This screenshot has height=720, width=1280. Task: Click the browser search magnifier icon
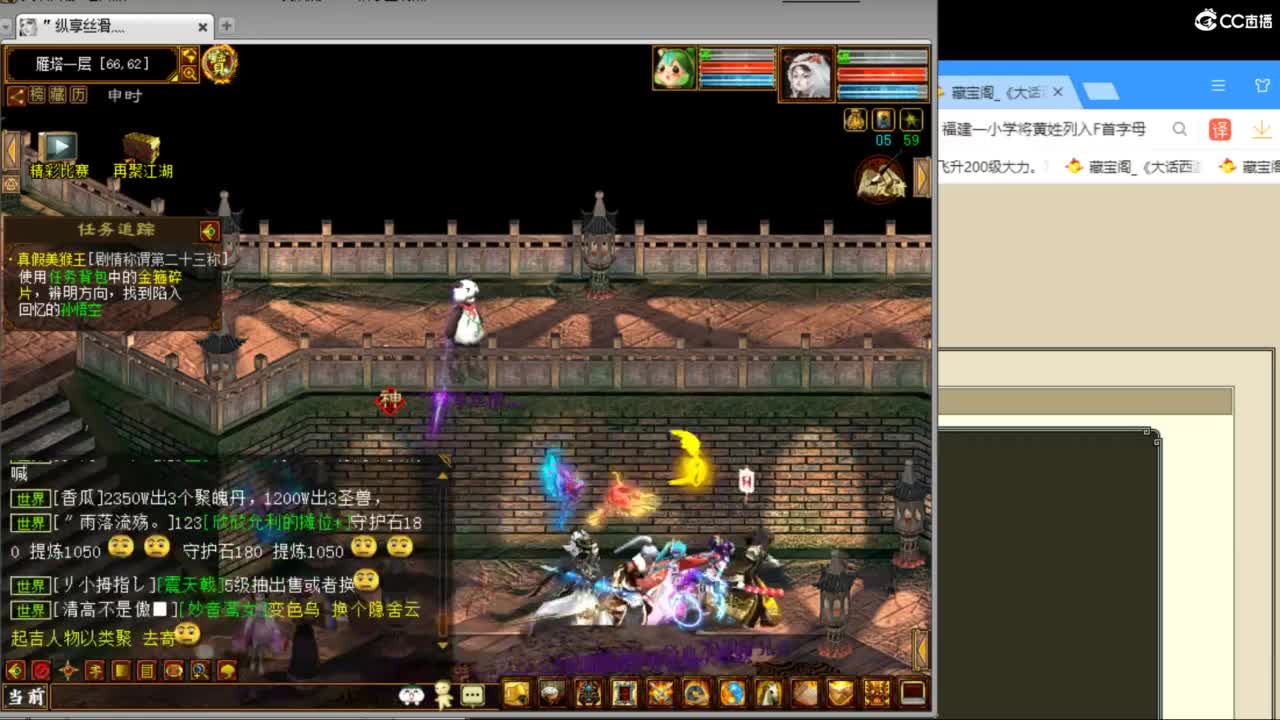point(1180,129)
